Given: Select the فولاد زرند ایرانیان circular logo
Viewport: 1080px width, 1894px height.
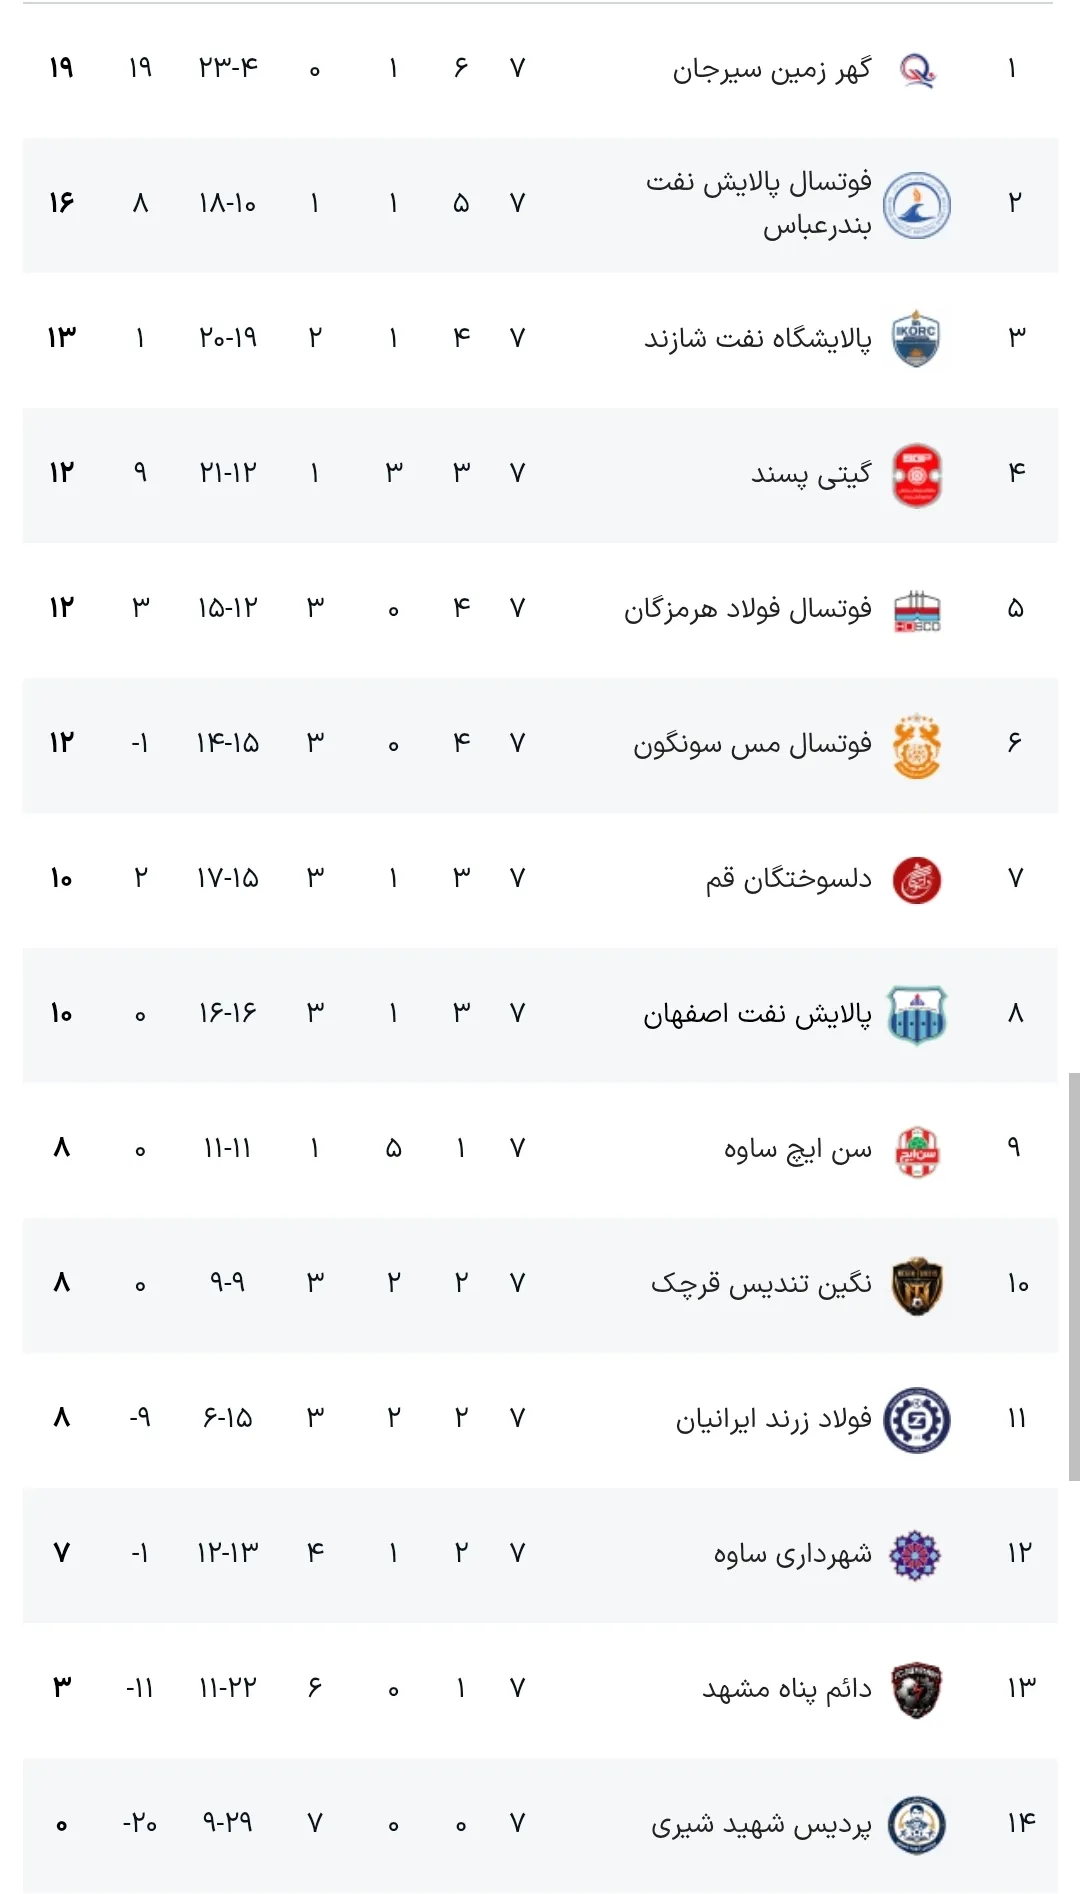Looking at the screenshot, I should tap(917, 1420).
